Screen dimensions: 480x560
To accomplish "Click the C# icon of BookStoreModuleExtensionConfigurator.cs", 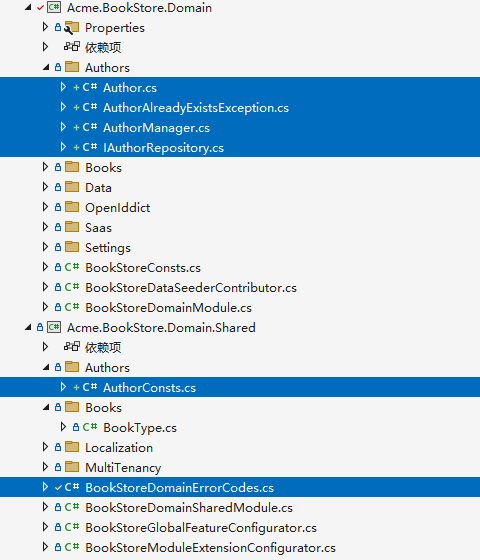I will 72,547.
